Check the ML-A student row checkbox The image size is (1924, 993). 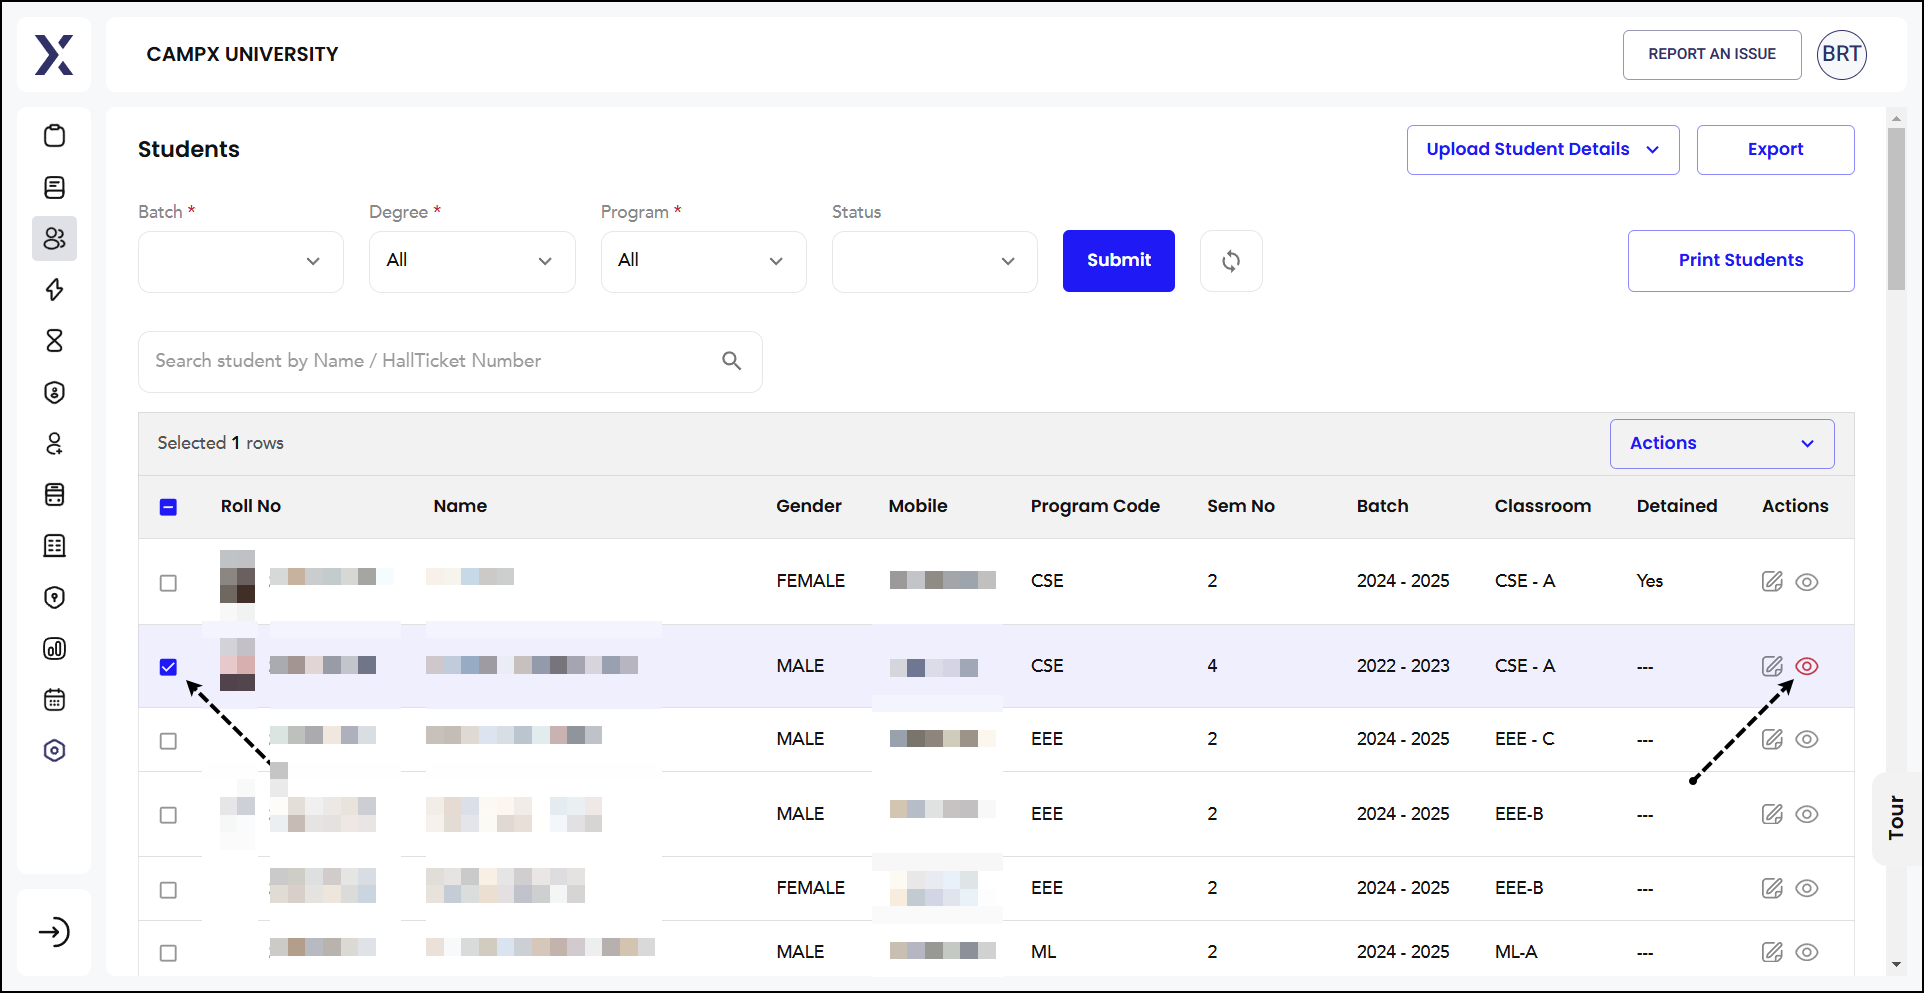pyautogui.click(x=168, y=953)
